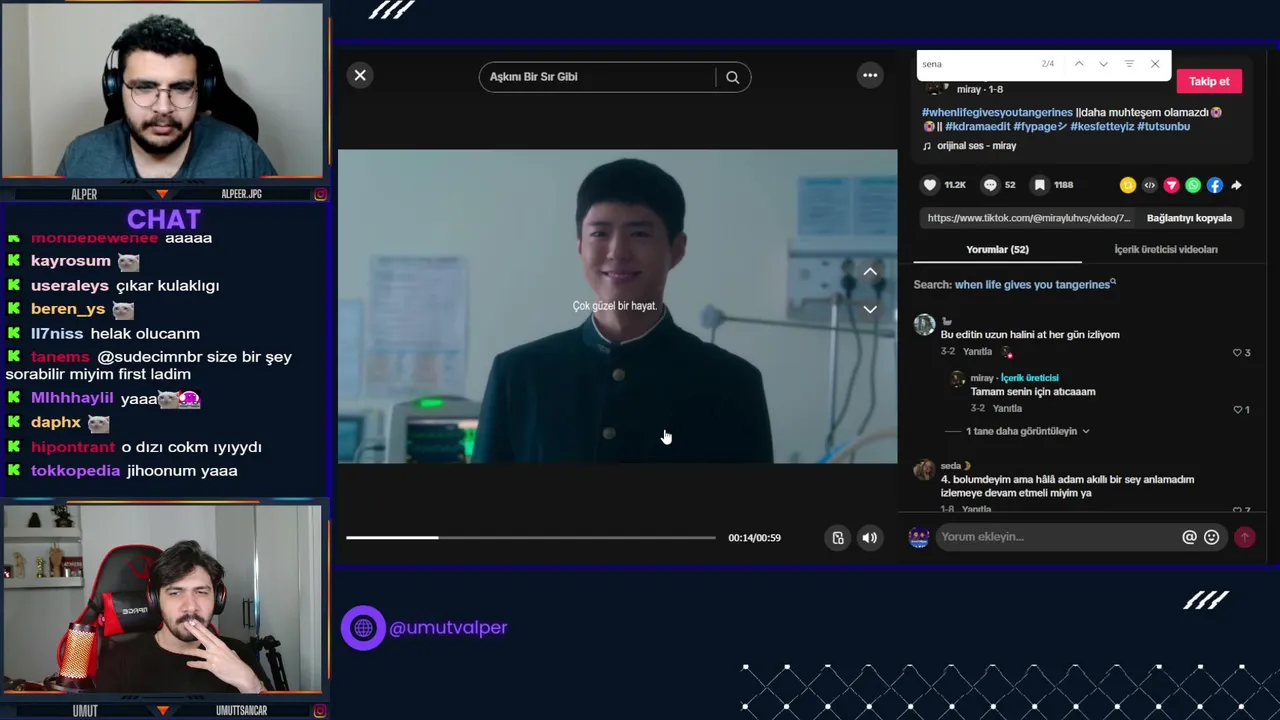Open find-in-page filter options icon

pyautogui.click(x=1129, y=64)
